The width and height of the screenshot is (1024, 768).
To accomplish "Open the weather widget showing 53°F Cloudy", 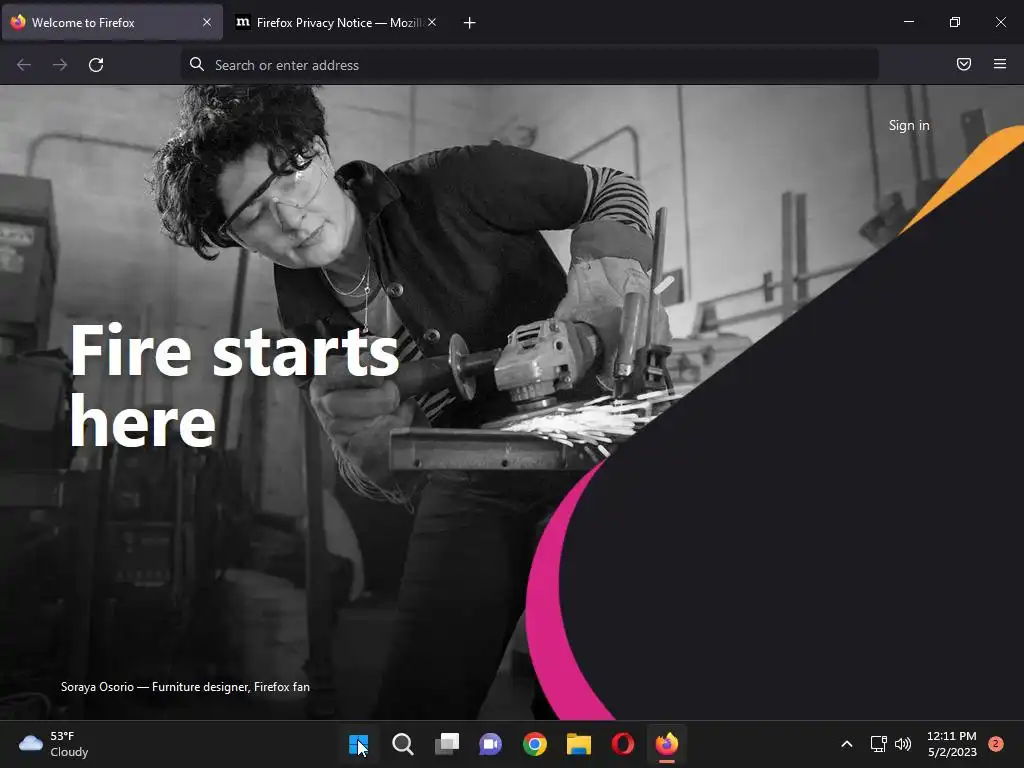I will 54,744.
